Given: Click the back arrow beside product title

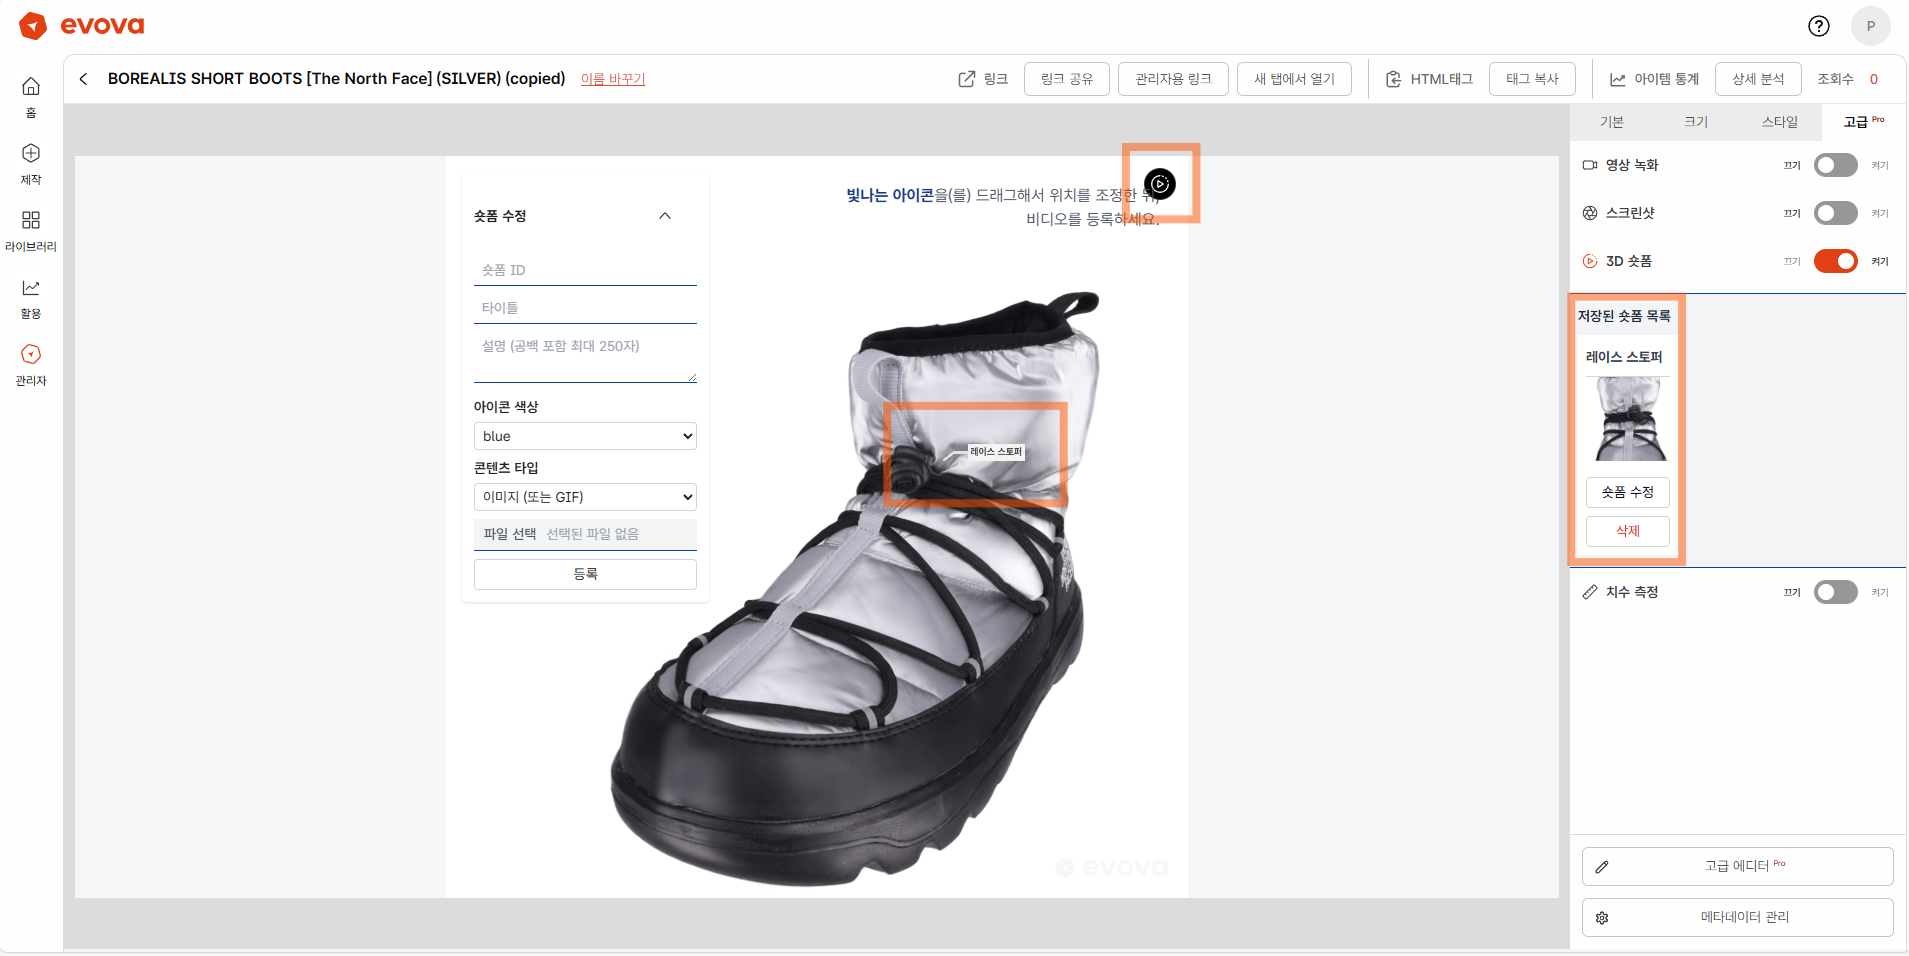Looking at the screenshot, I should click(84, 79).
